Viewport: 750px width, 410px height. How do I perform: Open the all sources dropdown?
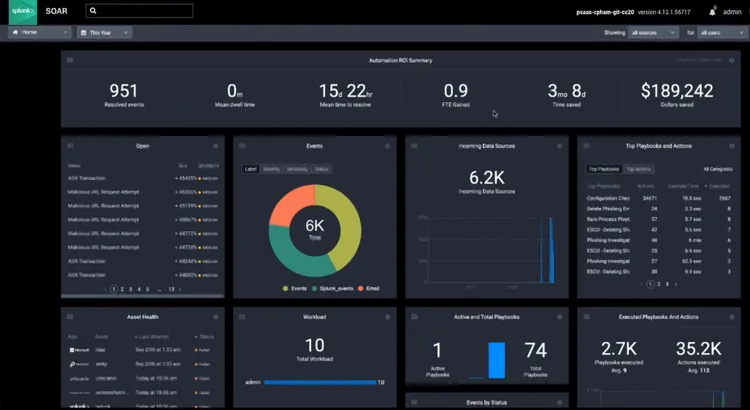(x=653, y=32)
